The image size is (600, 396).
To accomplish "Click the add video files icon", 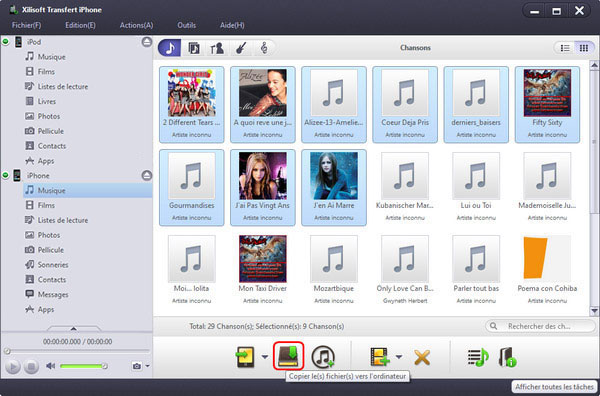I will pos(380,357).
